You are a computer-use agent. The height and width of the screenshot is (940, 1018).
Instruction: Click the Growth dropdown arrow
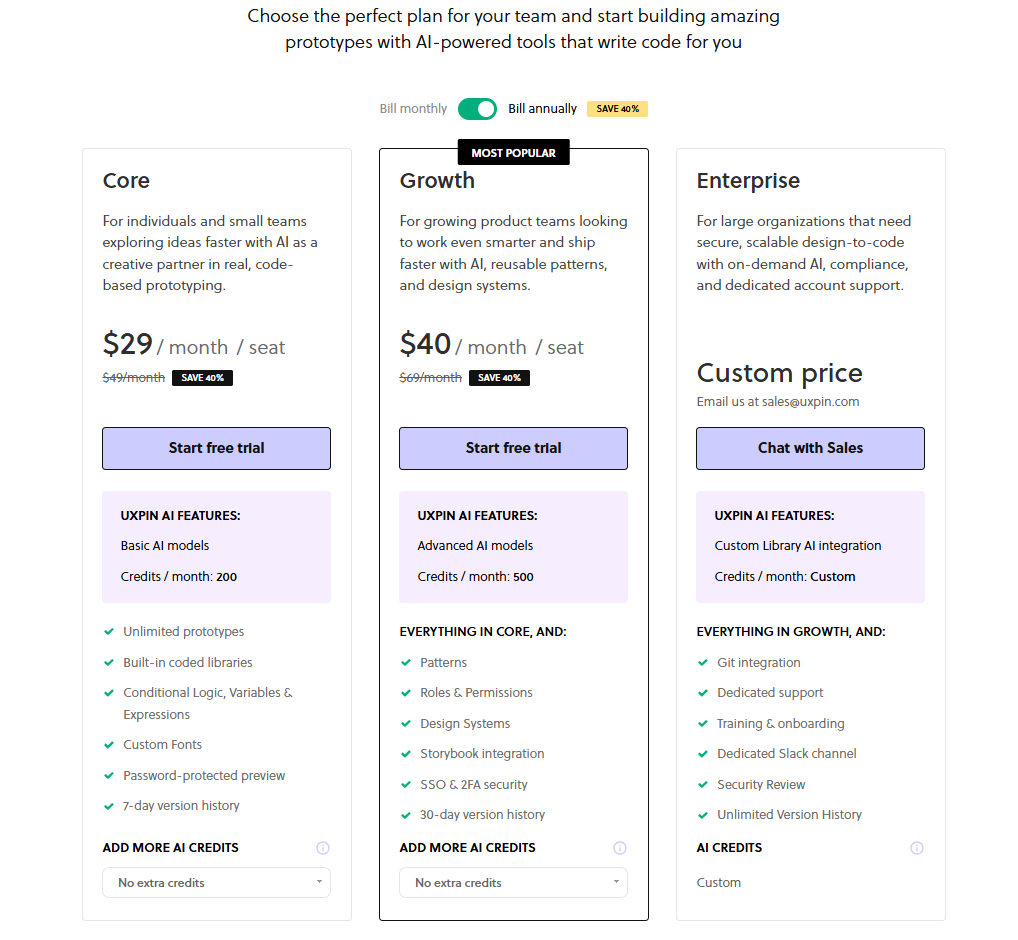click(x=615, y=882)
